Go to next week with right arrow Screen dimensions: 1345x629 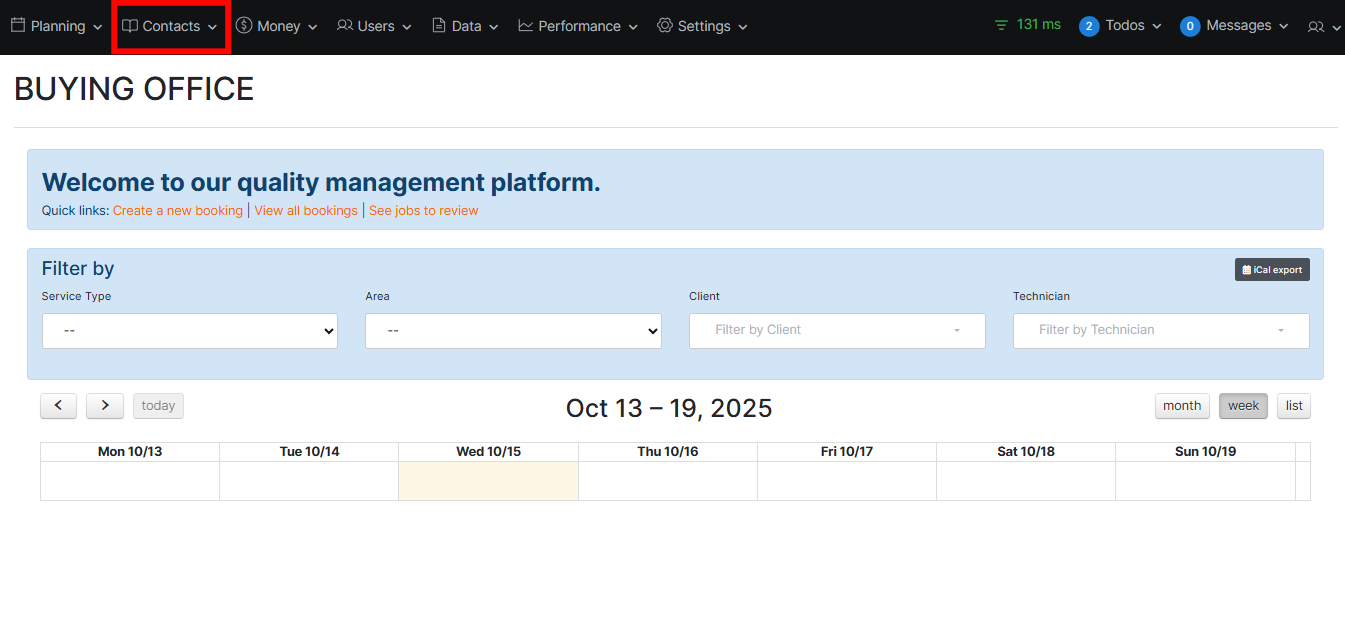tap(105, 406)
